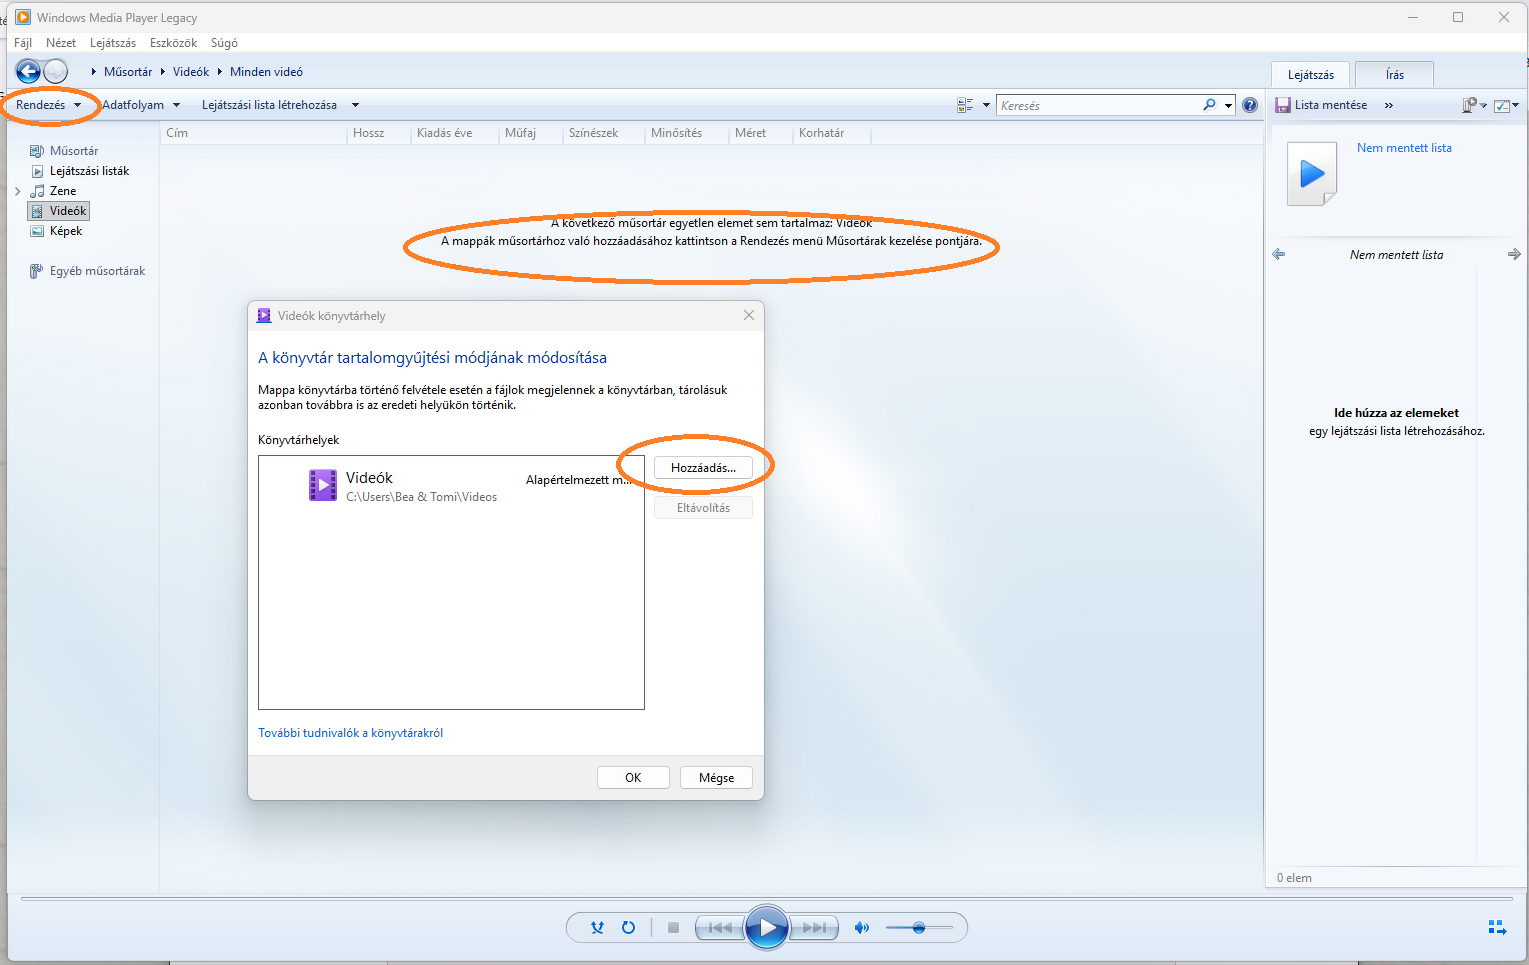This screenshot has width=1529, height=965.
Task: Show hidden commands with the » chevron
Action: (x=1388, y=105)
